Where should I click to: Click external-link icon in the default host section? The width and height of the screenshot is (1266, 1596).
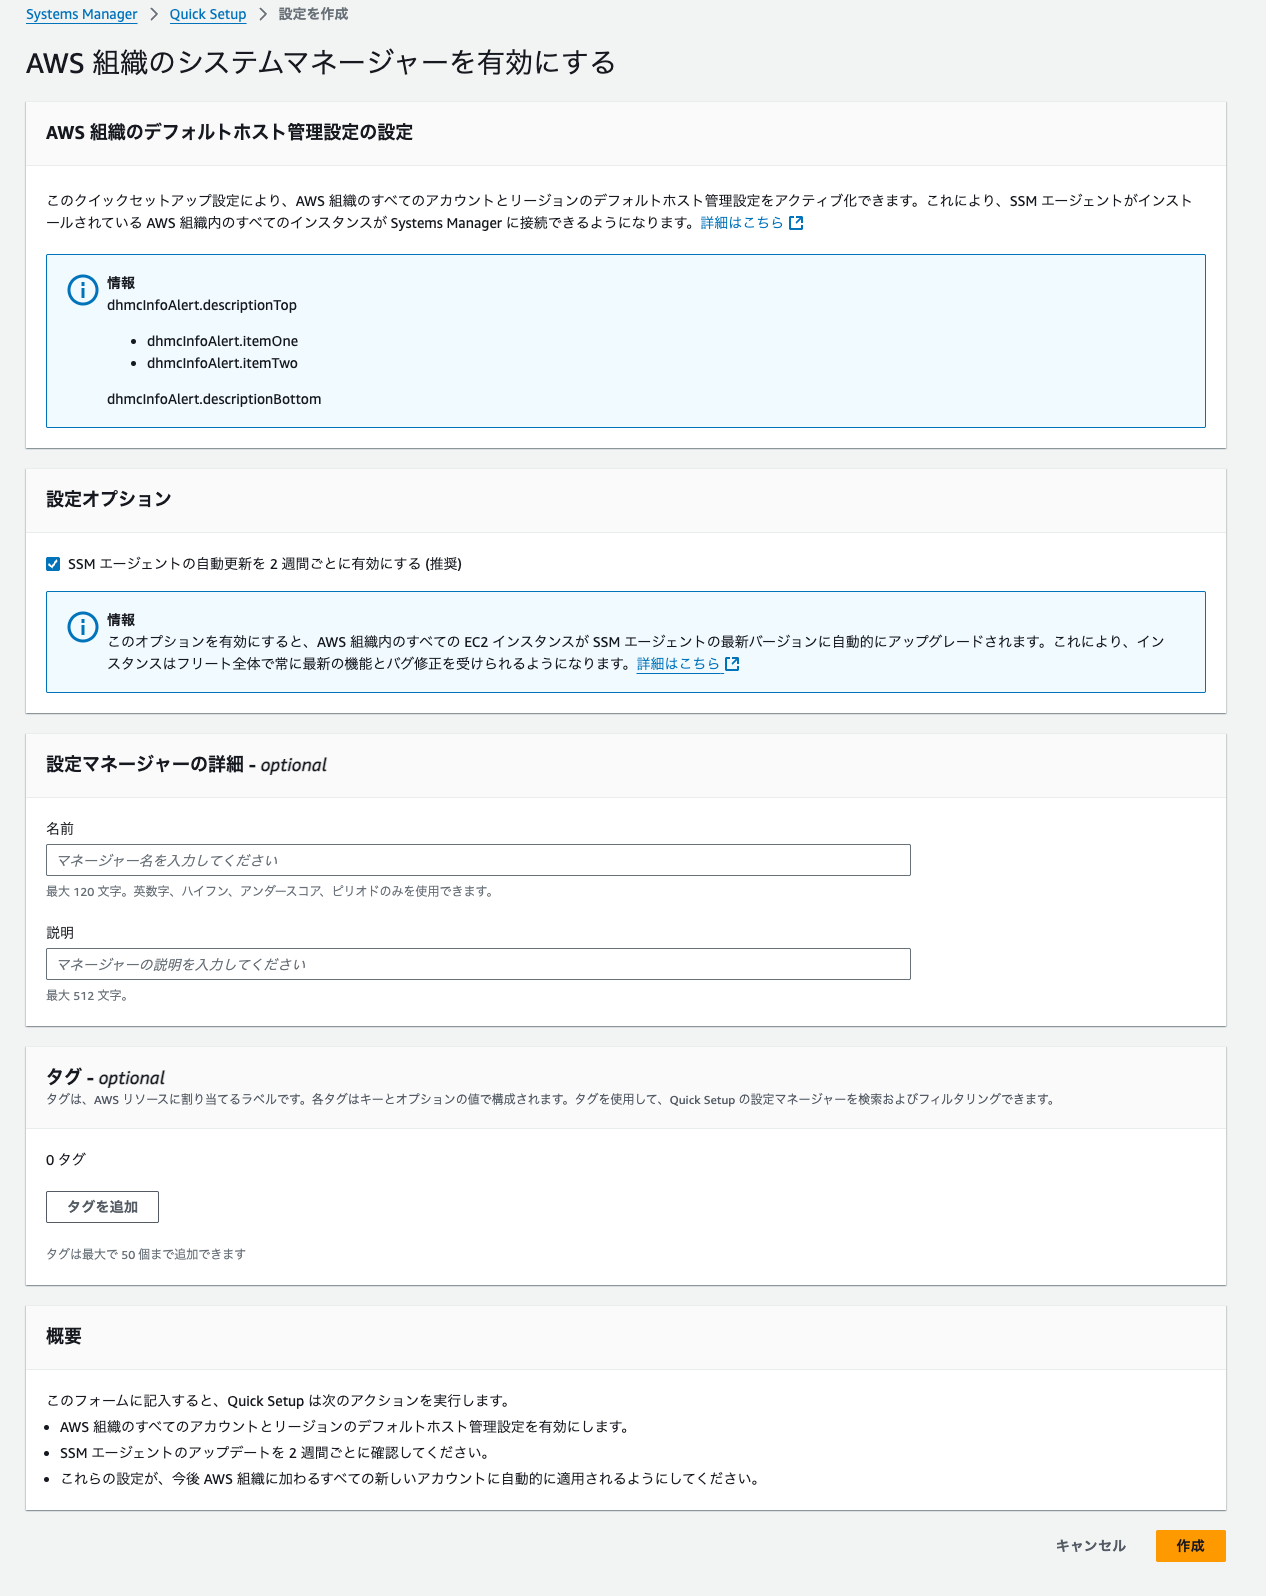796,223
